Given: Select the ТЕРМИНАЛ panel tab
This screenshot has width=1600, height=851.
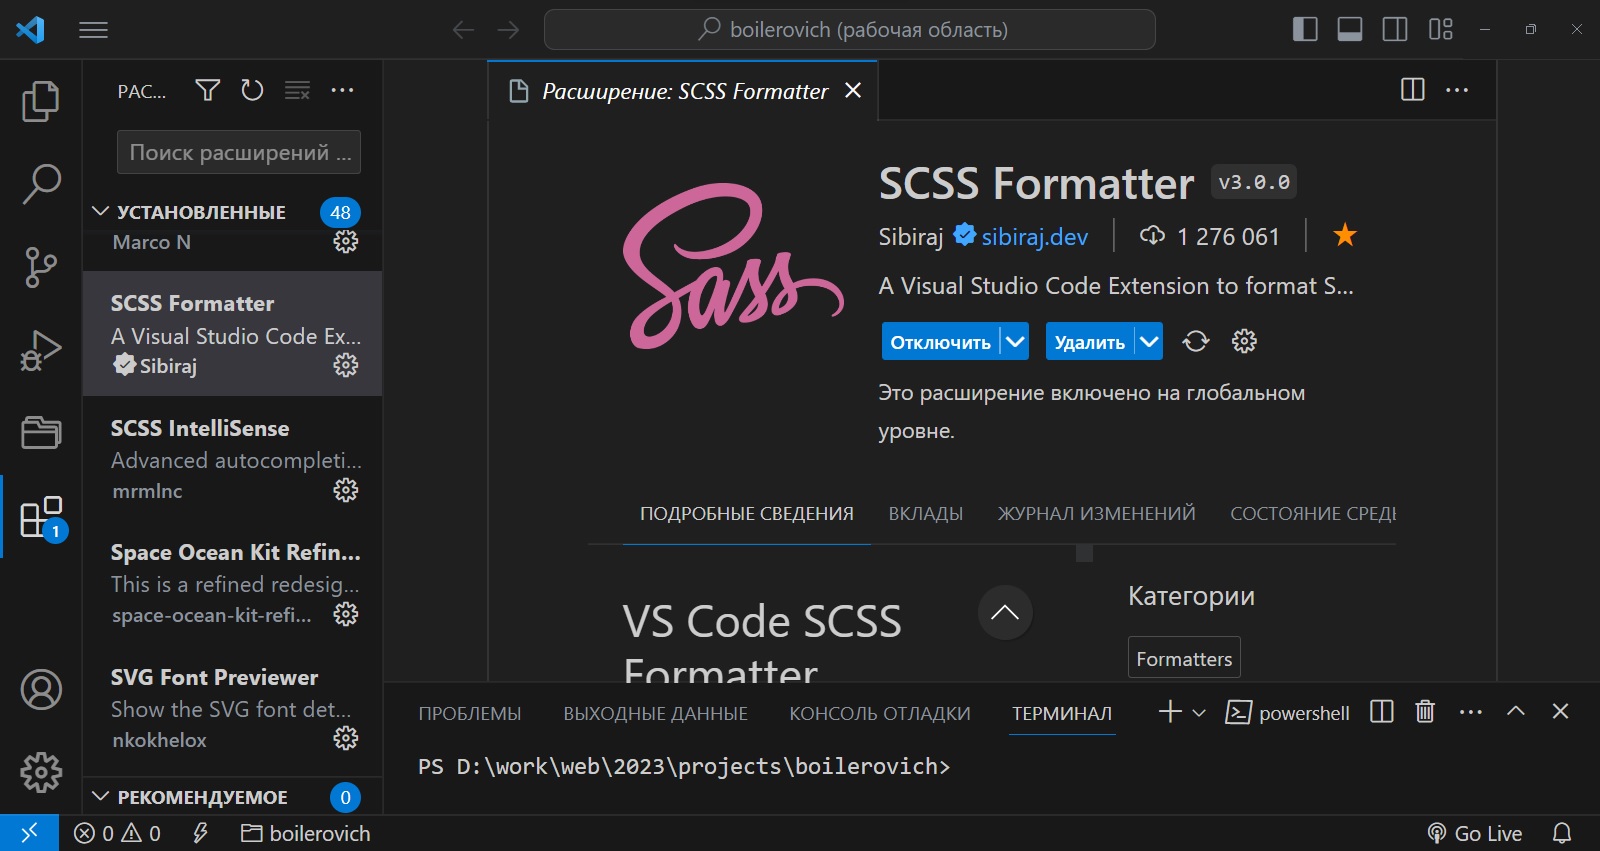Looking at the screenshot, I should click(1062, 713).
